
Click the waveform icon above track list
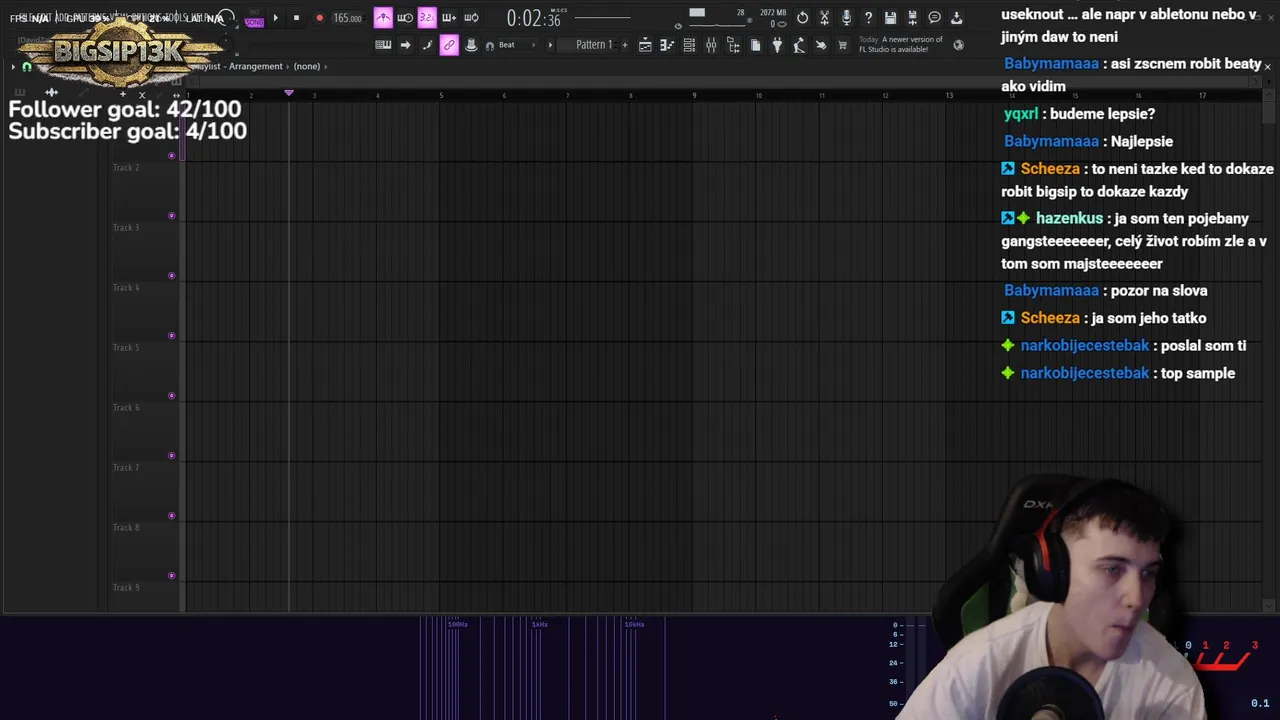coord(51,92)
